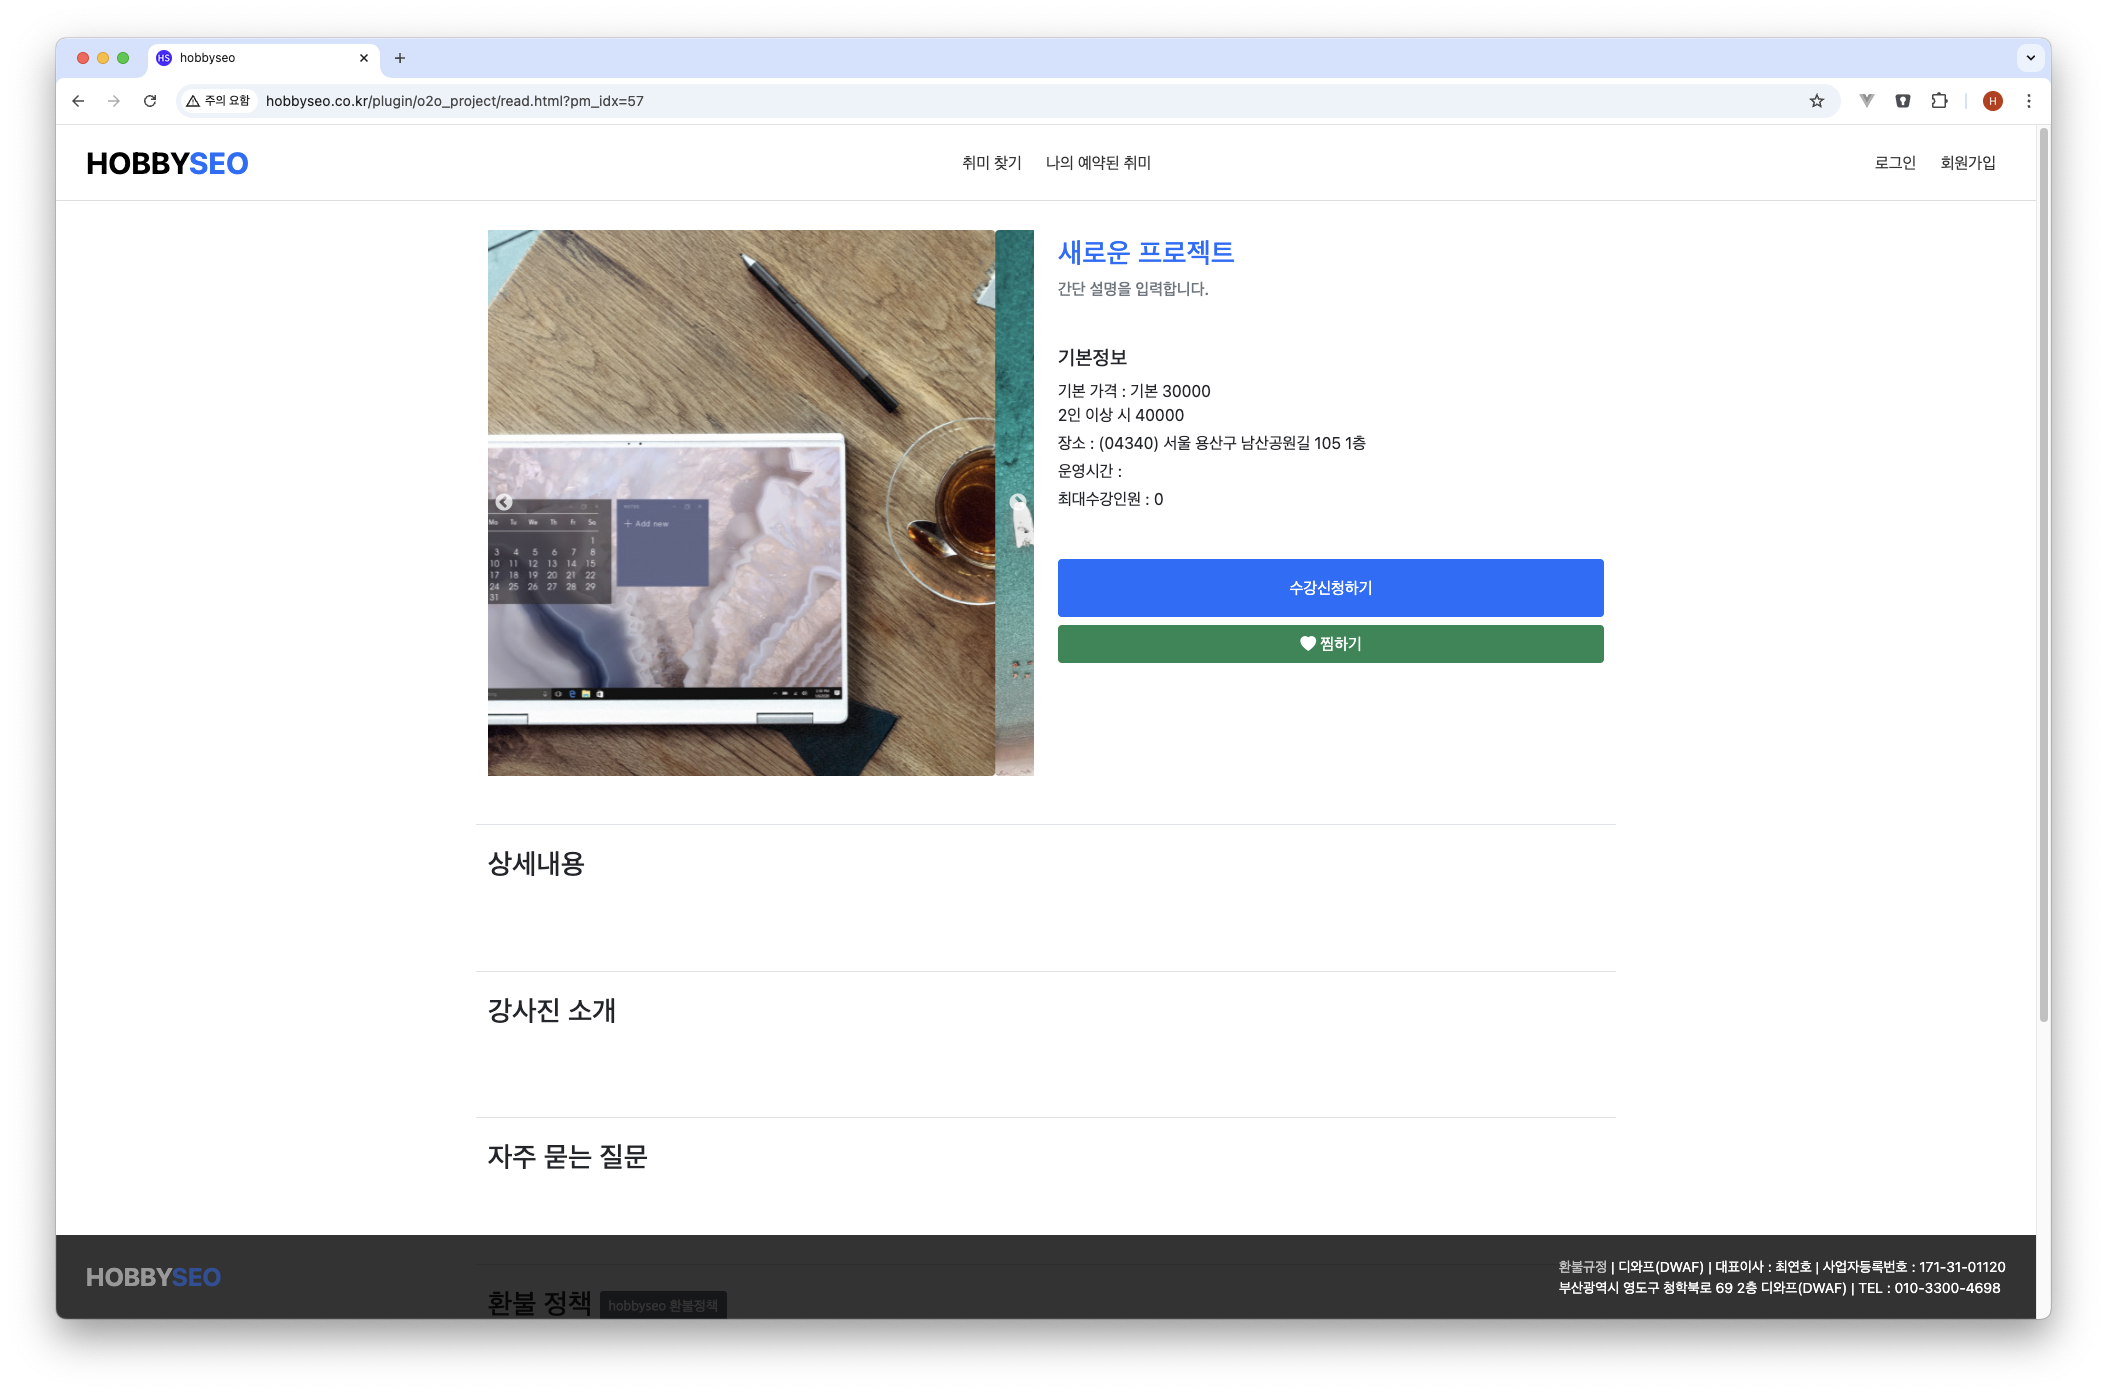
Task: Open the Chrome three-dot menu
Action: click(x=2029, y=101)
